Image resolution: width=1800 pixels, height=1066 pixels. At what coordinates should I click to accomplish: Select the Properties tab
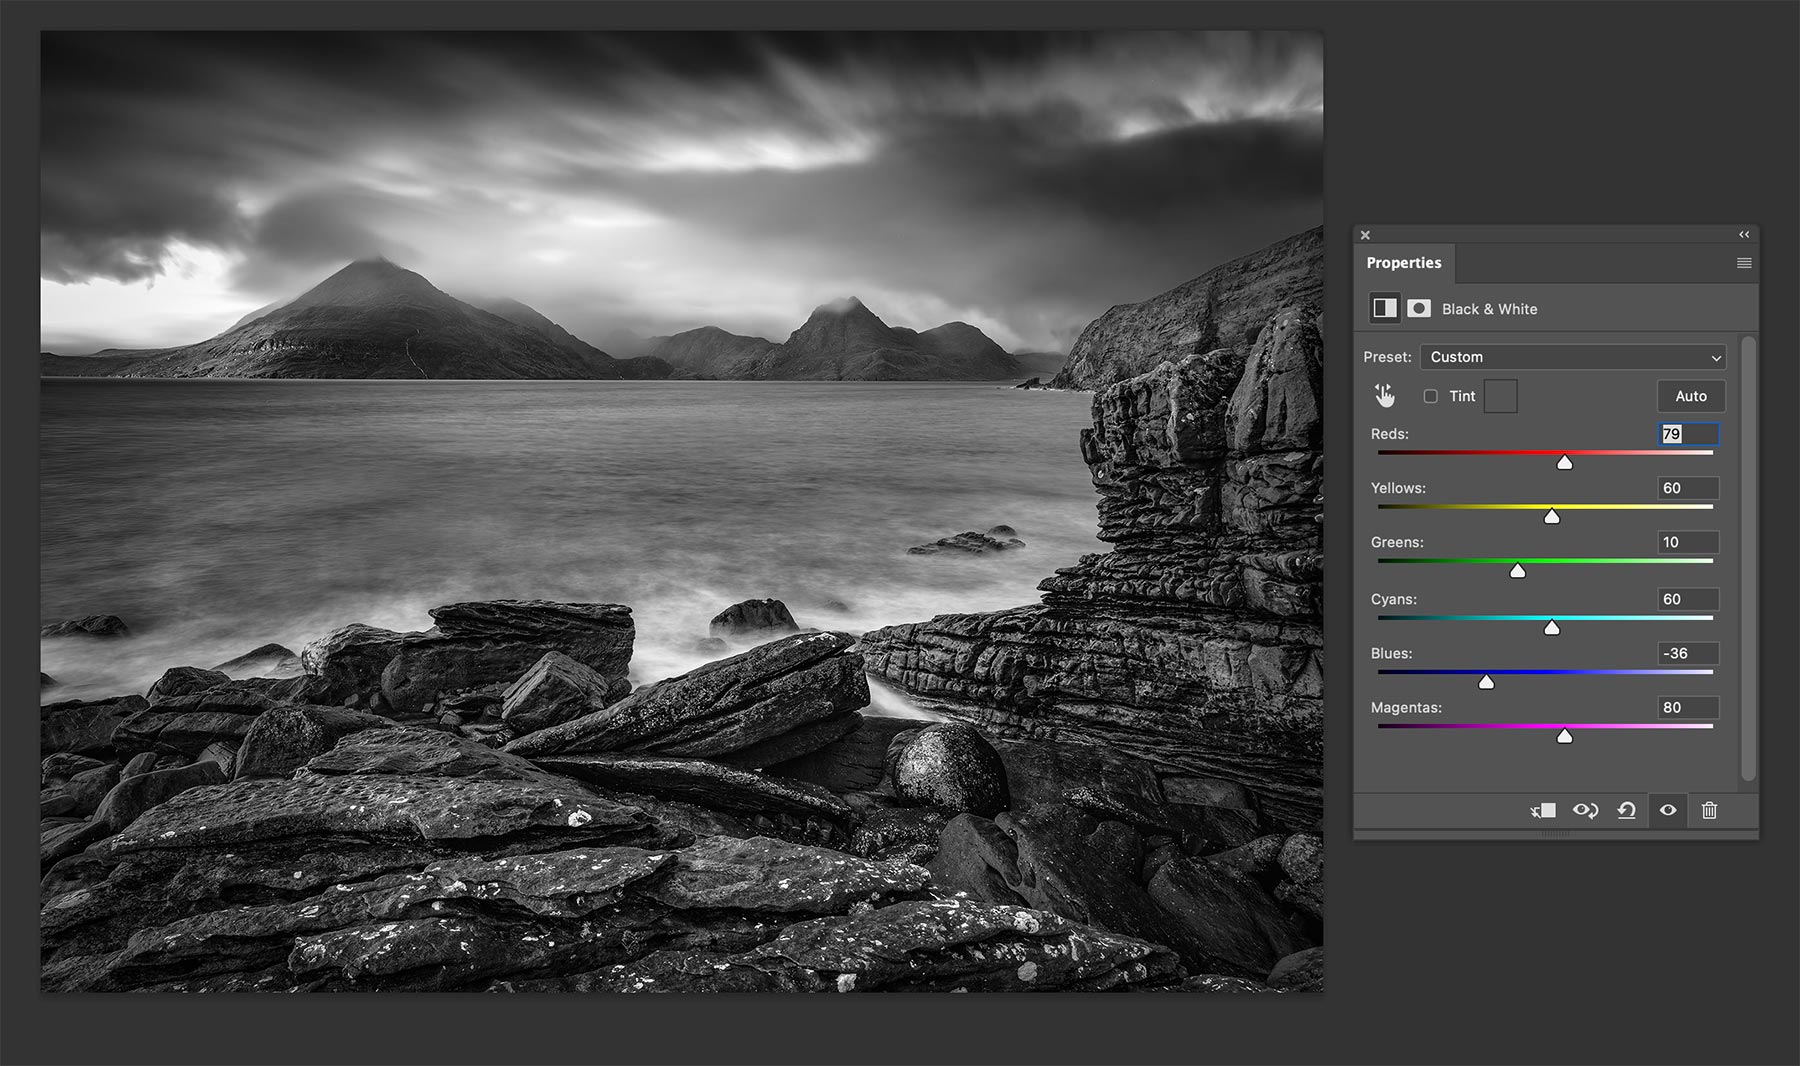(1404, 263)
